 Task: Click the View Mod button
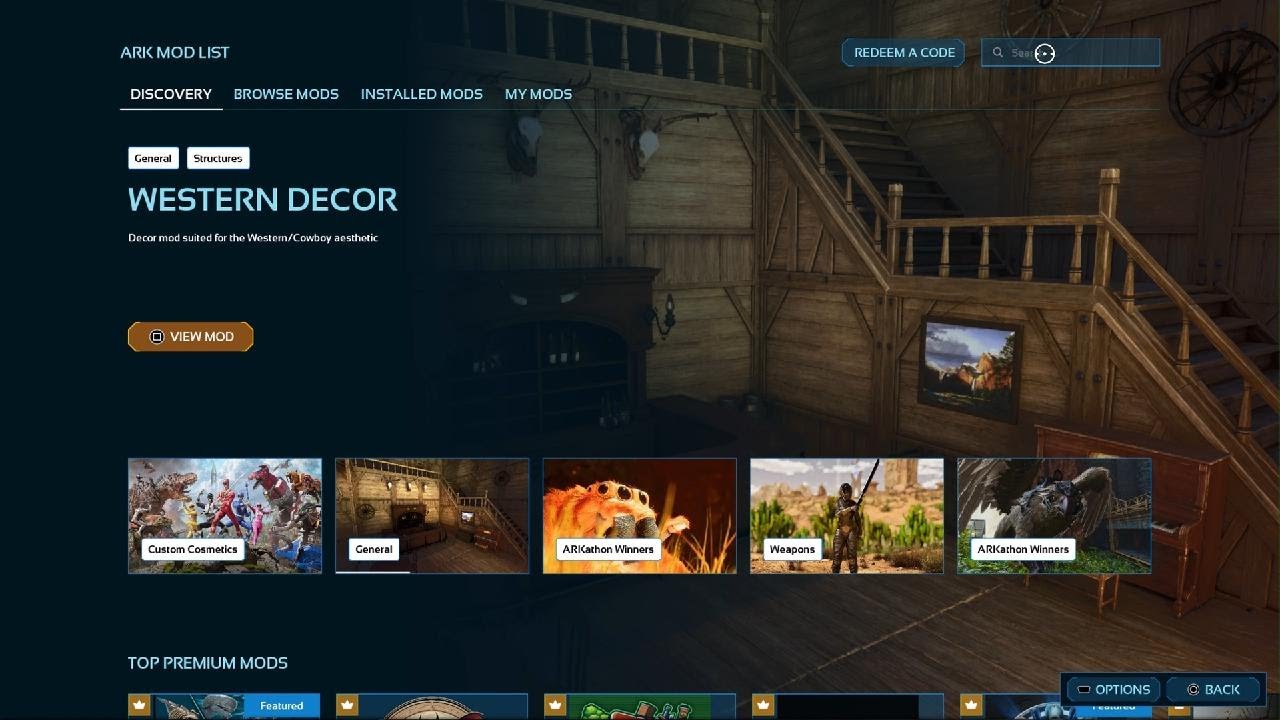pyautogui.click(x=190, y=337)
